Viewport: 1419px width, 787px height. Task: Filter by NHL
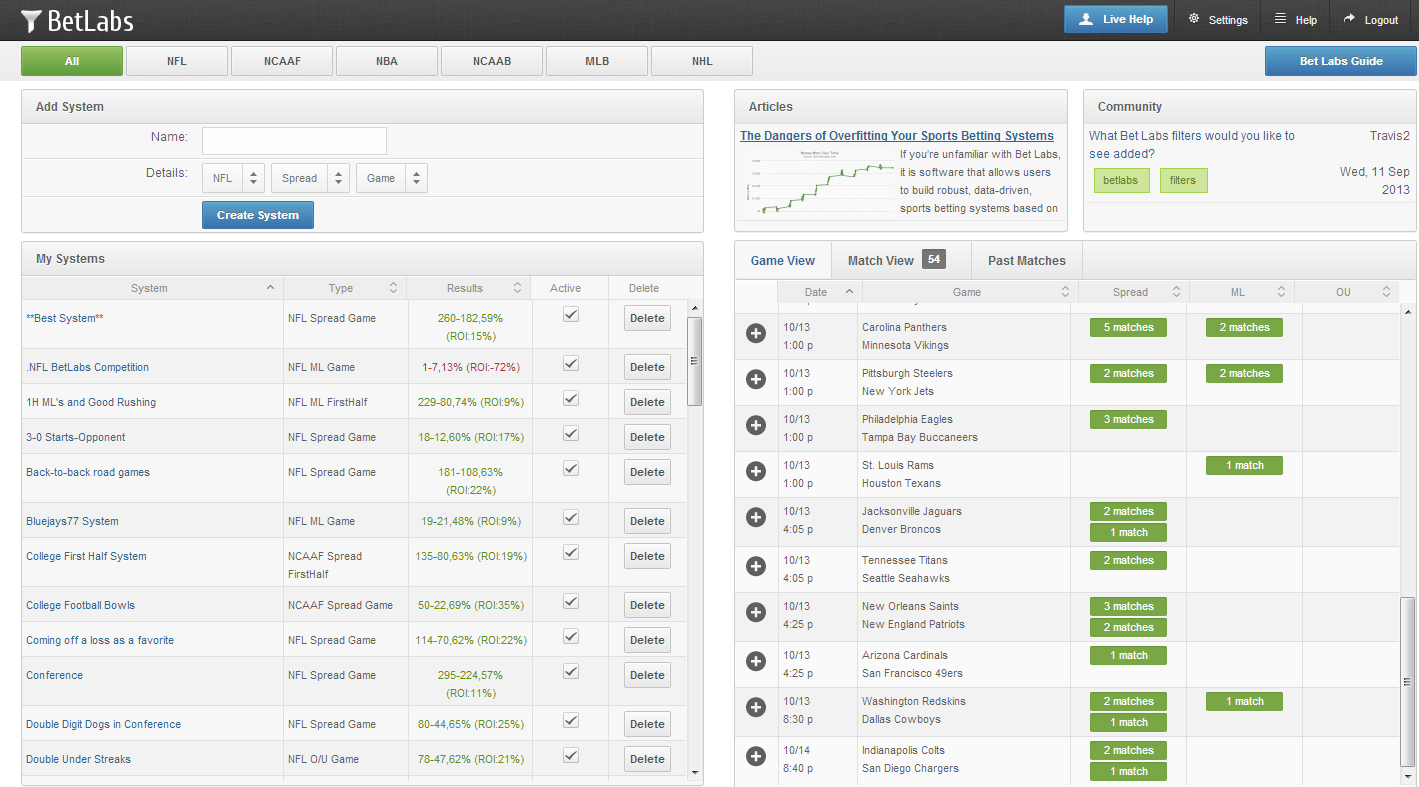tap(702, 61)
